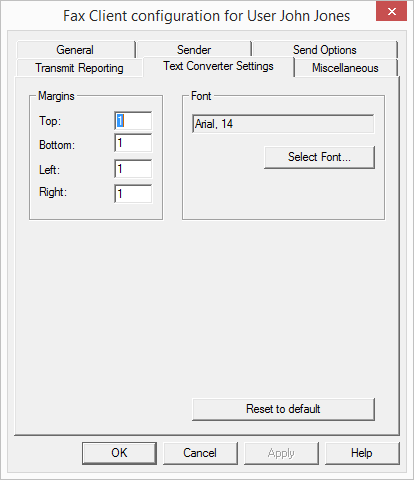Focus the Bottom margin input field
The image size is (414, 480).
click(133, 143)
